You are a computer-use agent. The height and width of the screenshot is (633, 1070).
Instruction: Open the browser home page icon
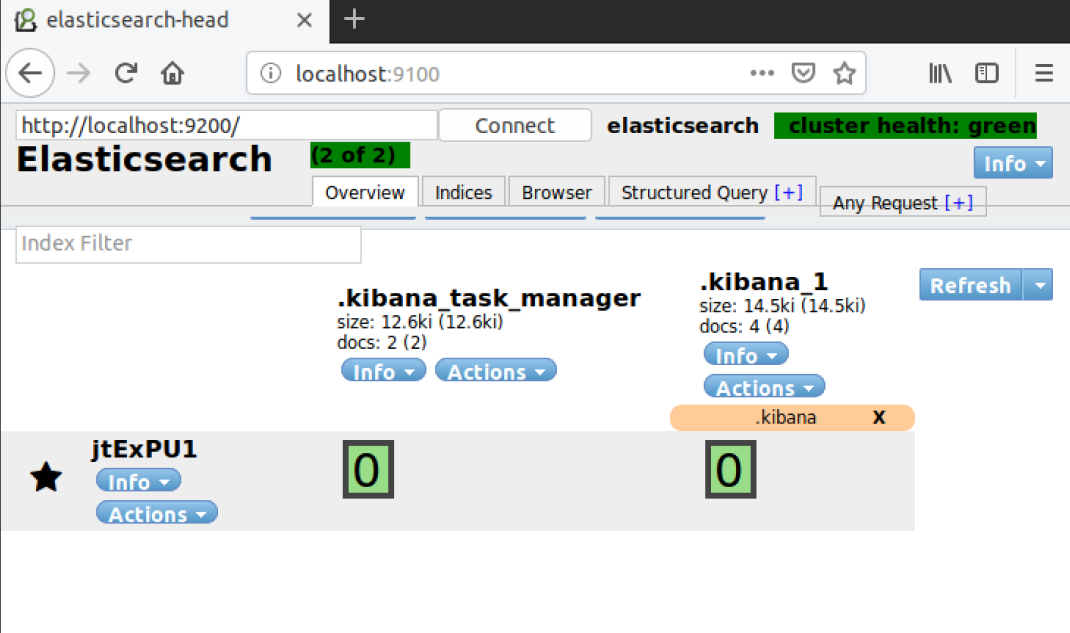click(x=172, y=73)
